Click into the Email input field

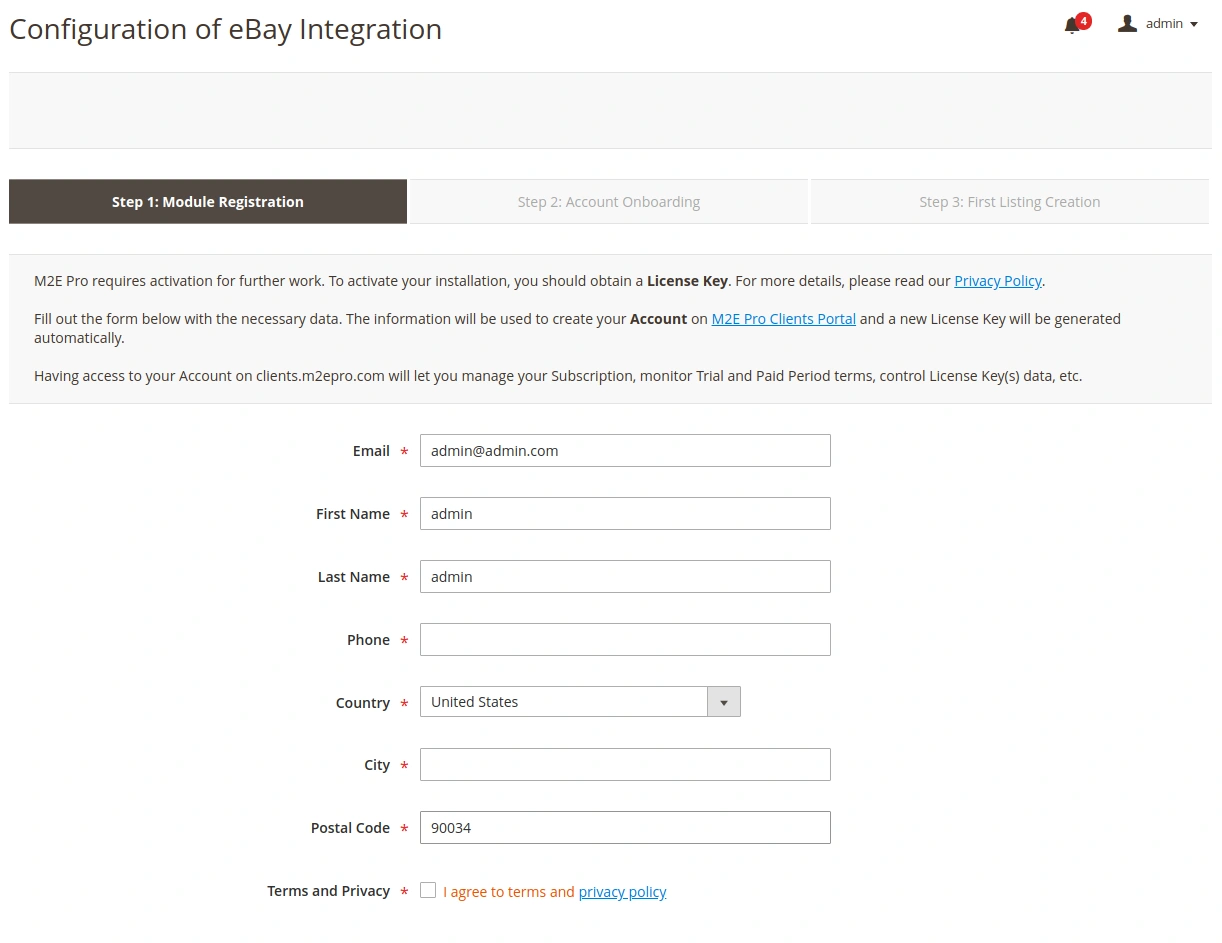point(625,451)
